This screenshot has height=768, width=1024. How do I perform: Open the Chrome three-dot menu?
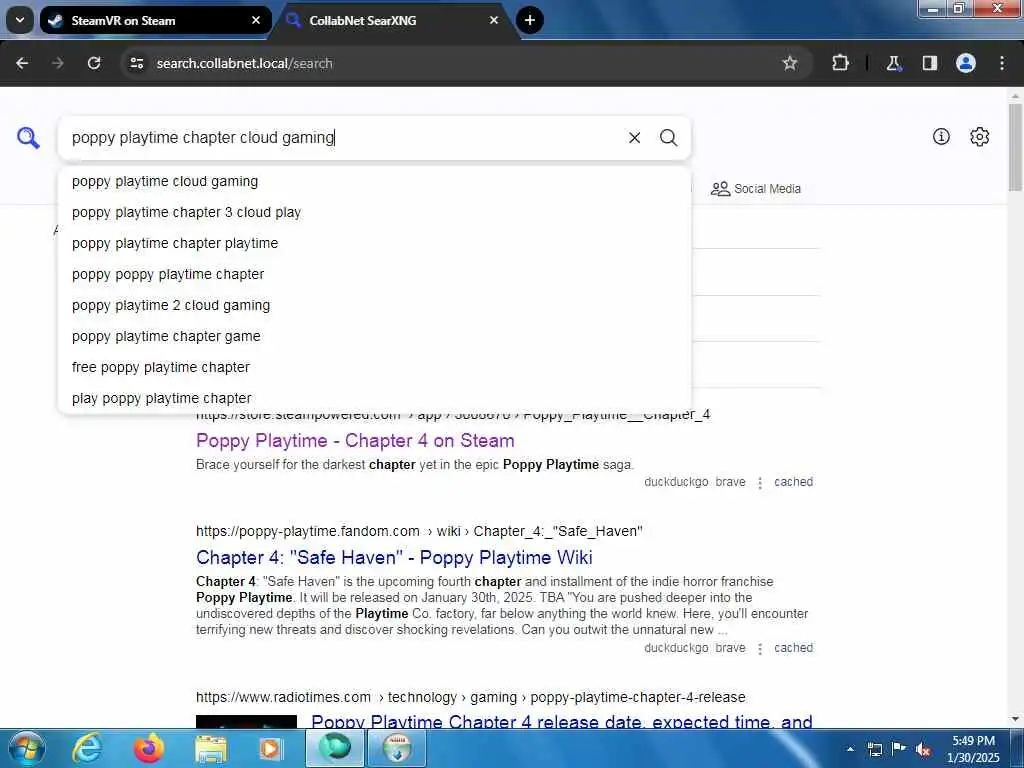click(1002, 63)
